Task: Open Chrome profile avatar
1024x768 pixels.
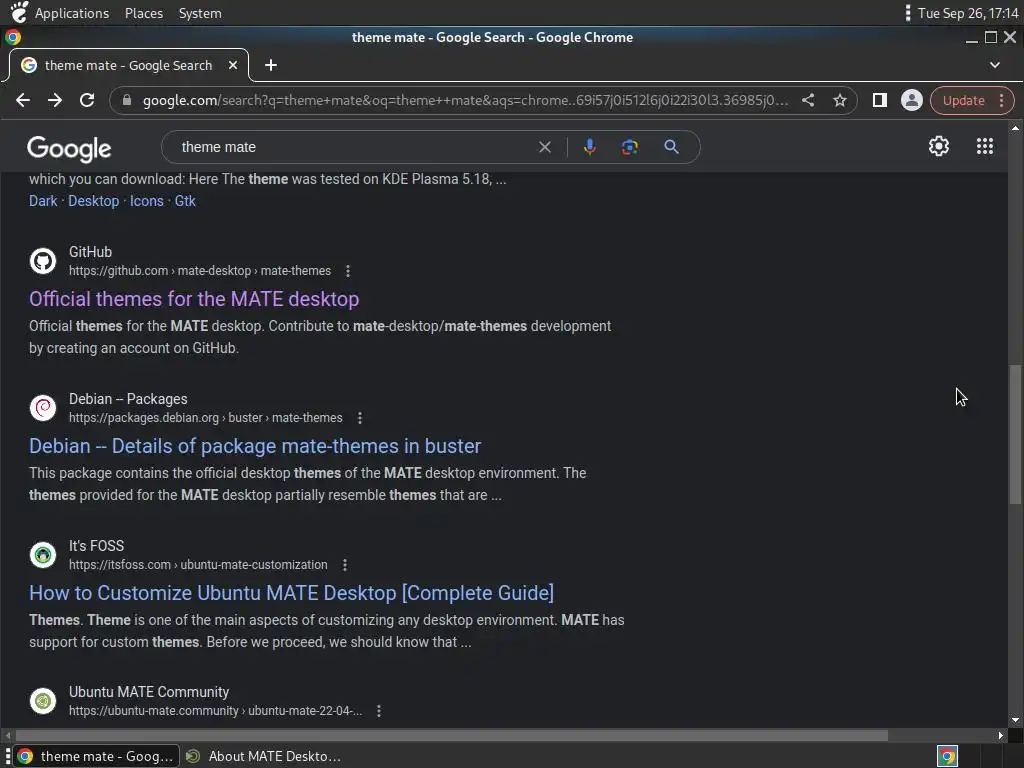Action: pyautogui.click(x=912, y=100)
